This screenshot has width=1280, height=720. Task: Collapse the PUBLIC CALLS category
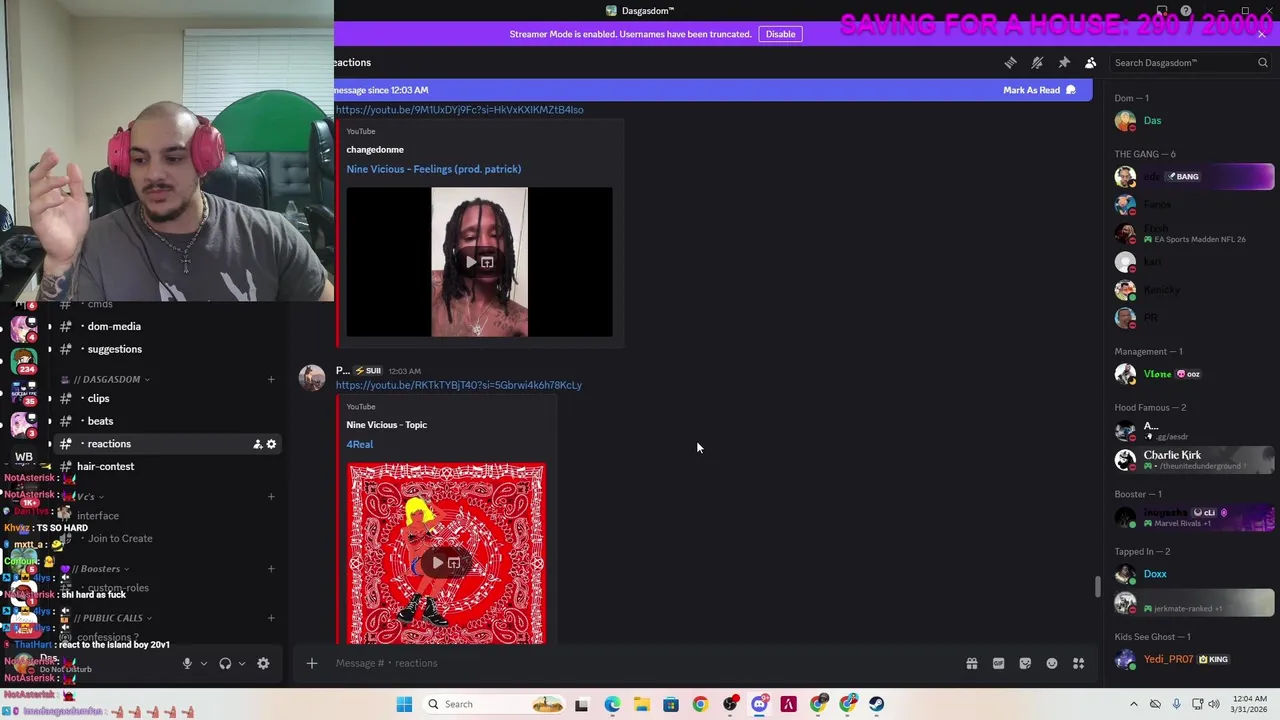[x=112, y=618]
